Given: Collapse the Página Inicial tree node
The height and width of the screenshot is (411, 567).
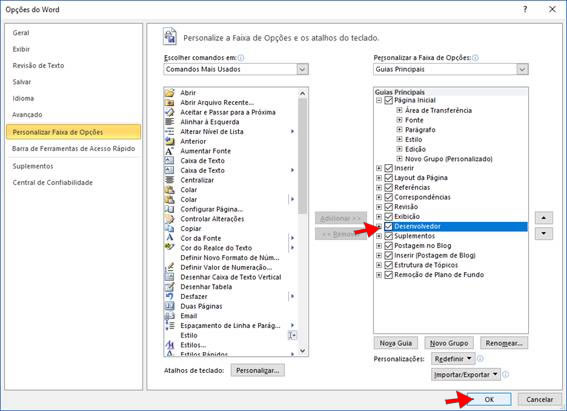Looking at the screenshot, I should point(379,100).
